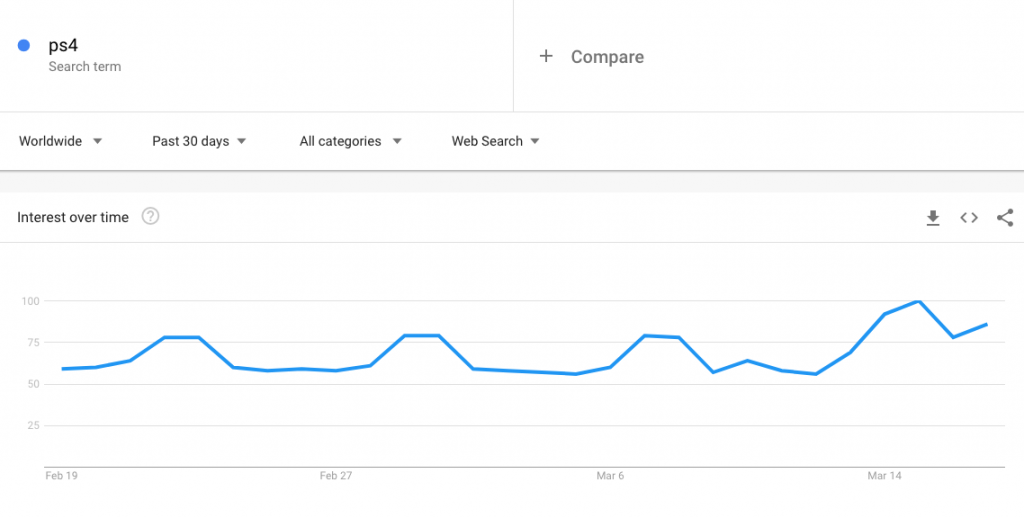
Task: Click the Feb 27 date axis label
Action: [336, 476]
